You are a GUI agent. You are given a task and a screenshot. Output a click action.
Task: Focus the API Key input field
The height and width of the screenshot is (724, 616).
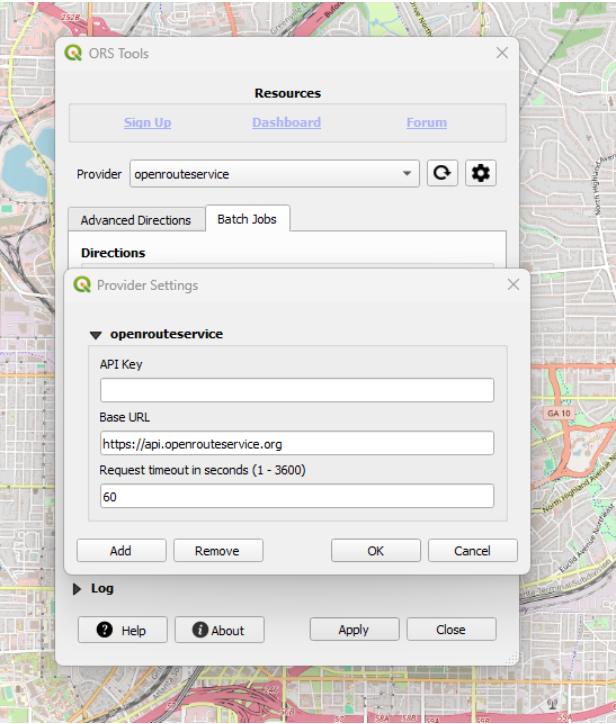297,390
